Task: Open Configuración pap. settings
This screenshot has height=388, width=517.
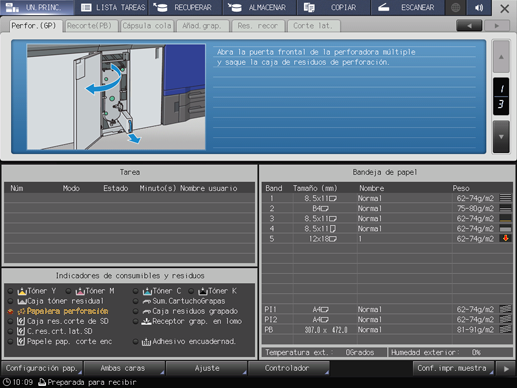Action: click(x=42, y=368)
